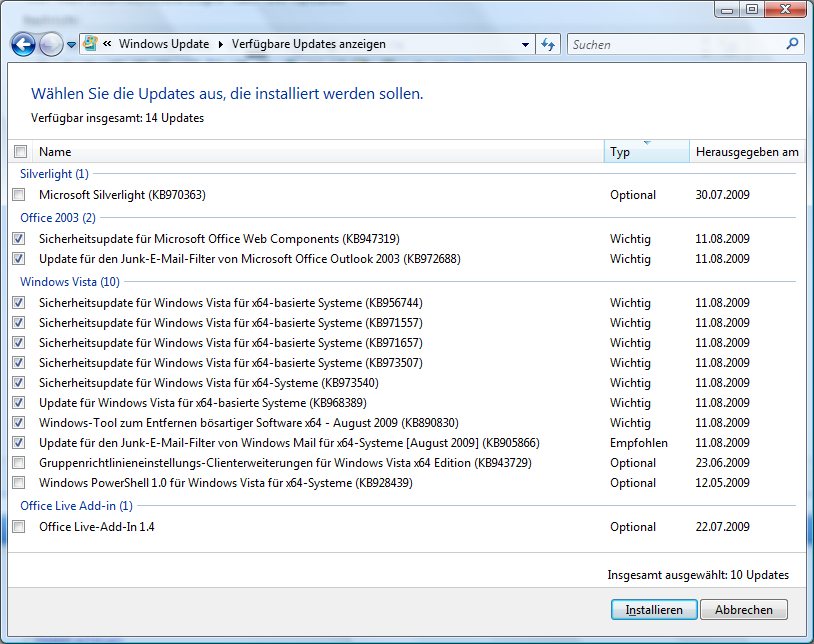Minimize the Windows Update window

click(727, 10)
